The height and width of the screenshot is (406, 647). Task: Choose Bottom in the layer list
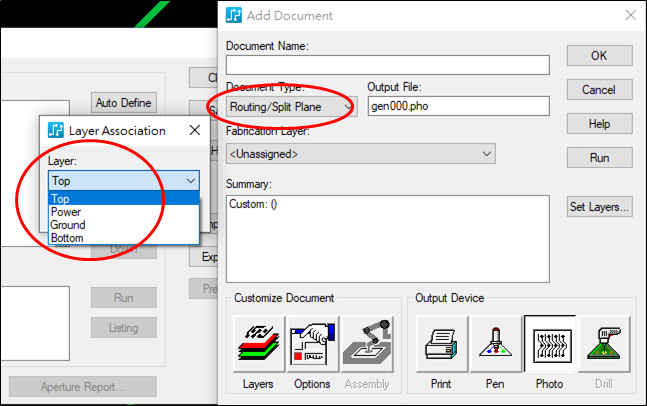pos(68,238)
